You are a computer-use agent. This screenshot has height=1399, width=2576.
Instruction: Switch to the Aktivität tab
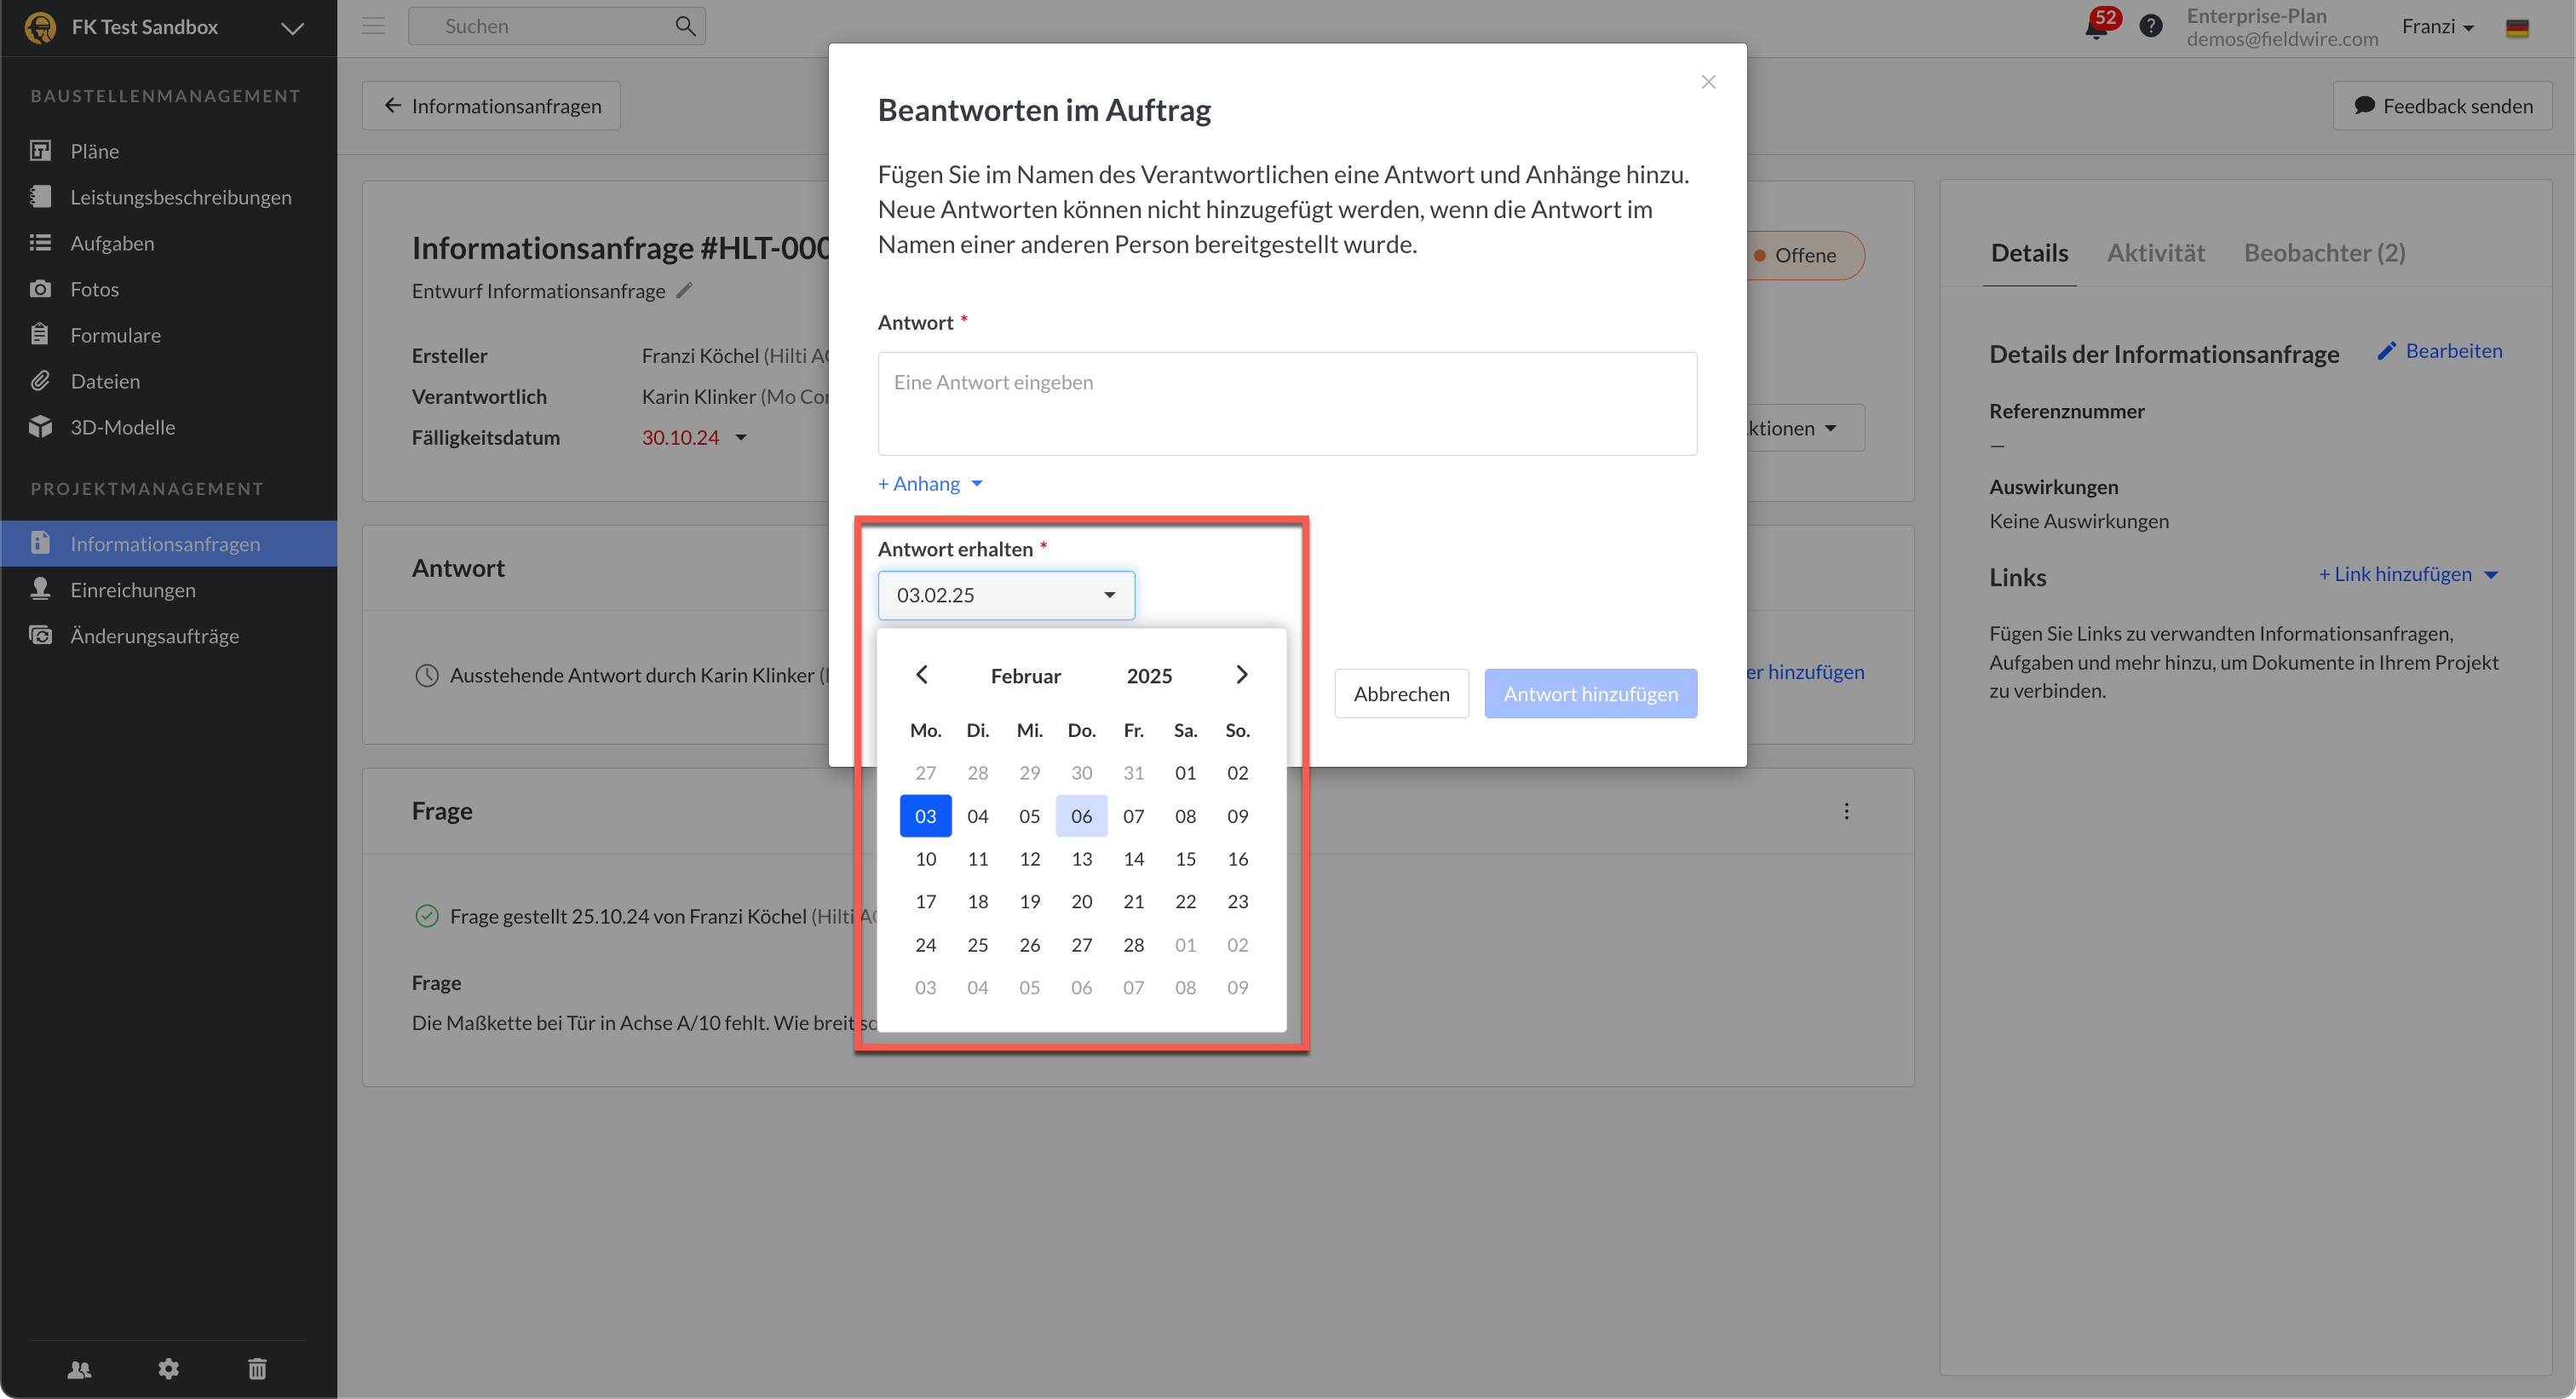pyautogui.click(x=2155, y=253)
